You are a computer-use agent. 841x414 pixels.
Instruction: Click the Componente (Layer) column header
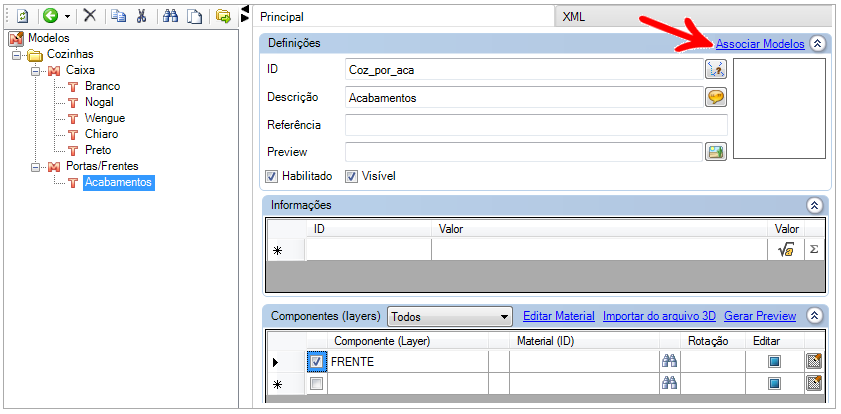(x=408, y=341)
